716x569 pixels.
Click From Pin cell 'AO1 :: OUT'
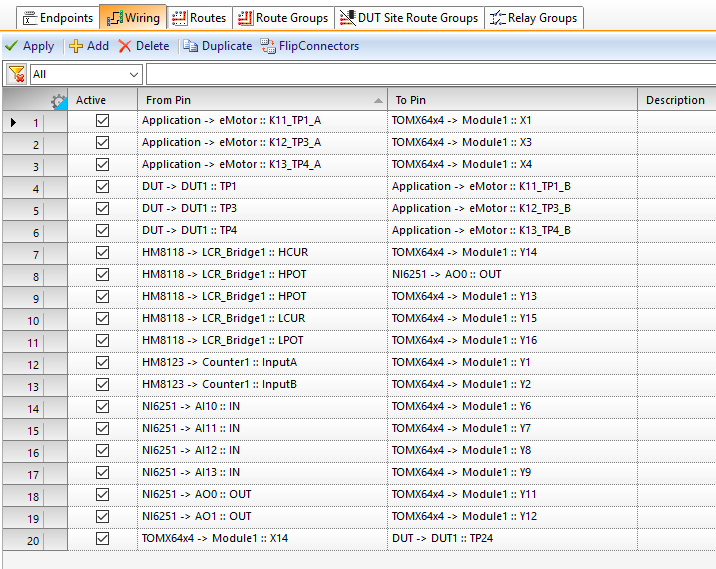click(262, 516)
